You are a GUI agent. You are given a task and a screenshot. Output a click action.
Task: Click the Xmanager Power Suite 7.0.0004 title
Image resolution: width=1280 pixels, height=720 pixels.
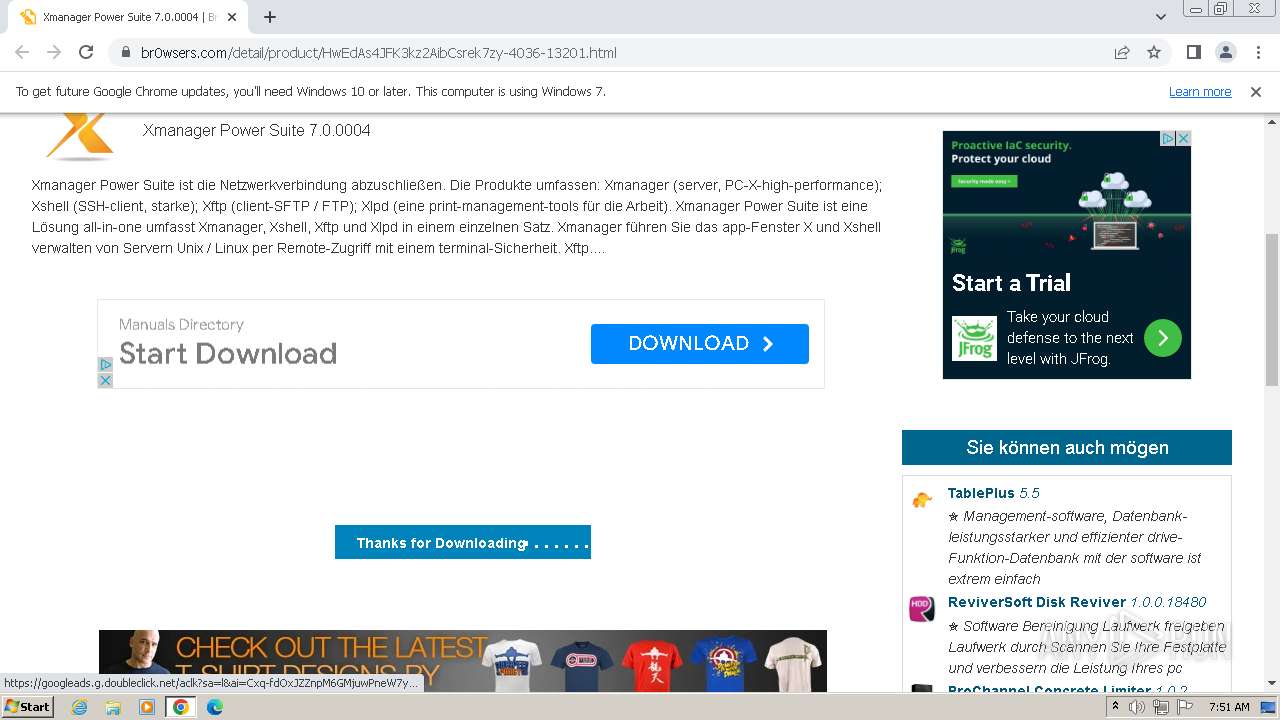click(x=257, y=130)
